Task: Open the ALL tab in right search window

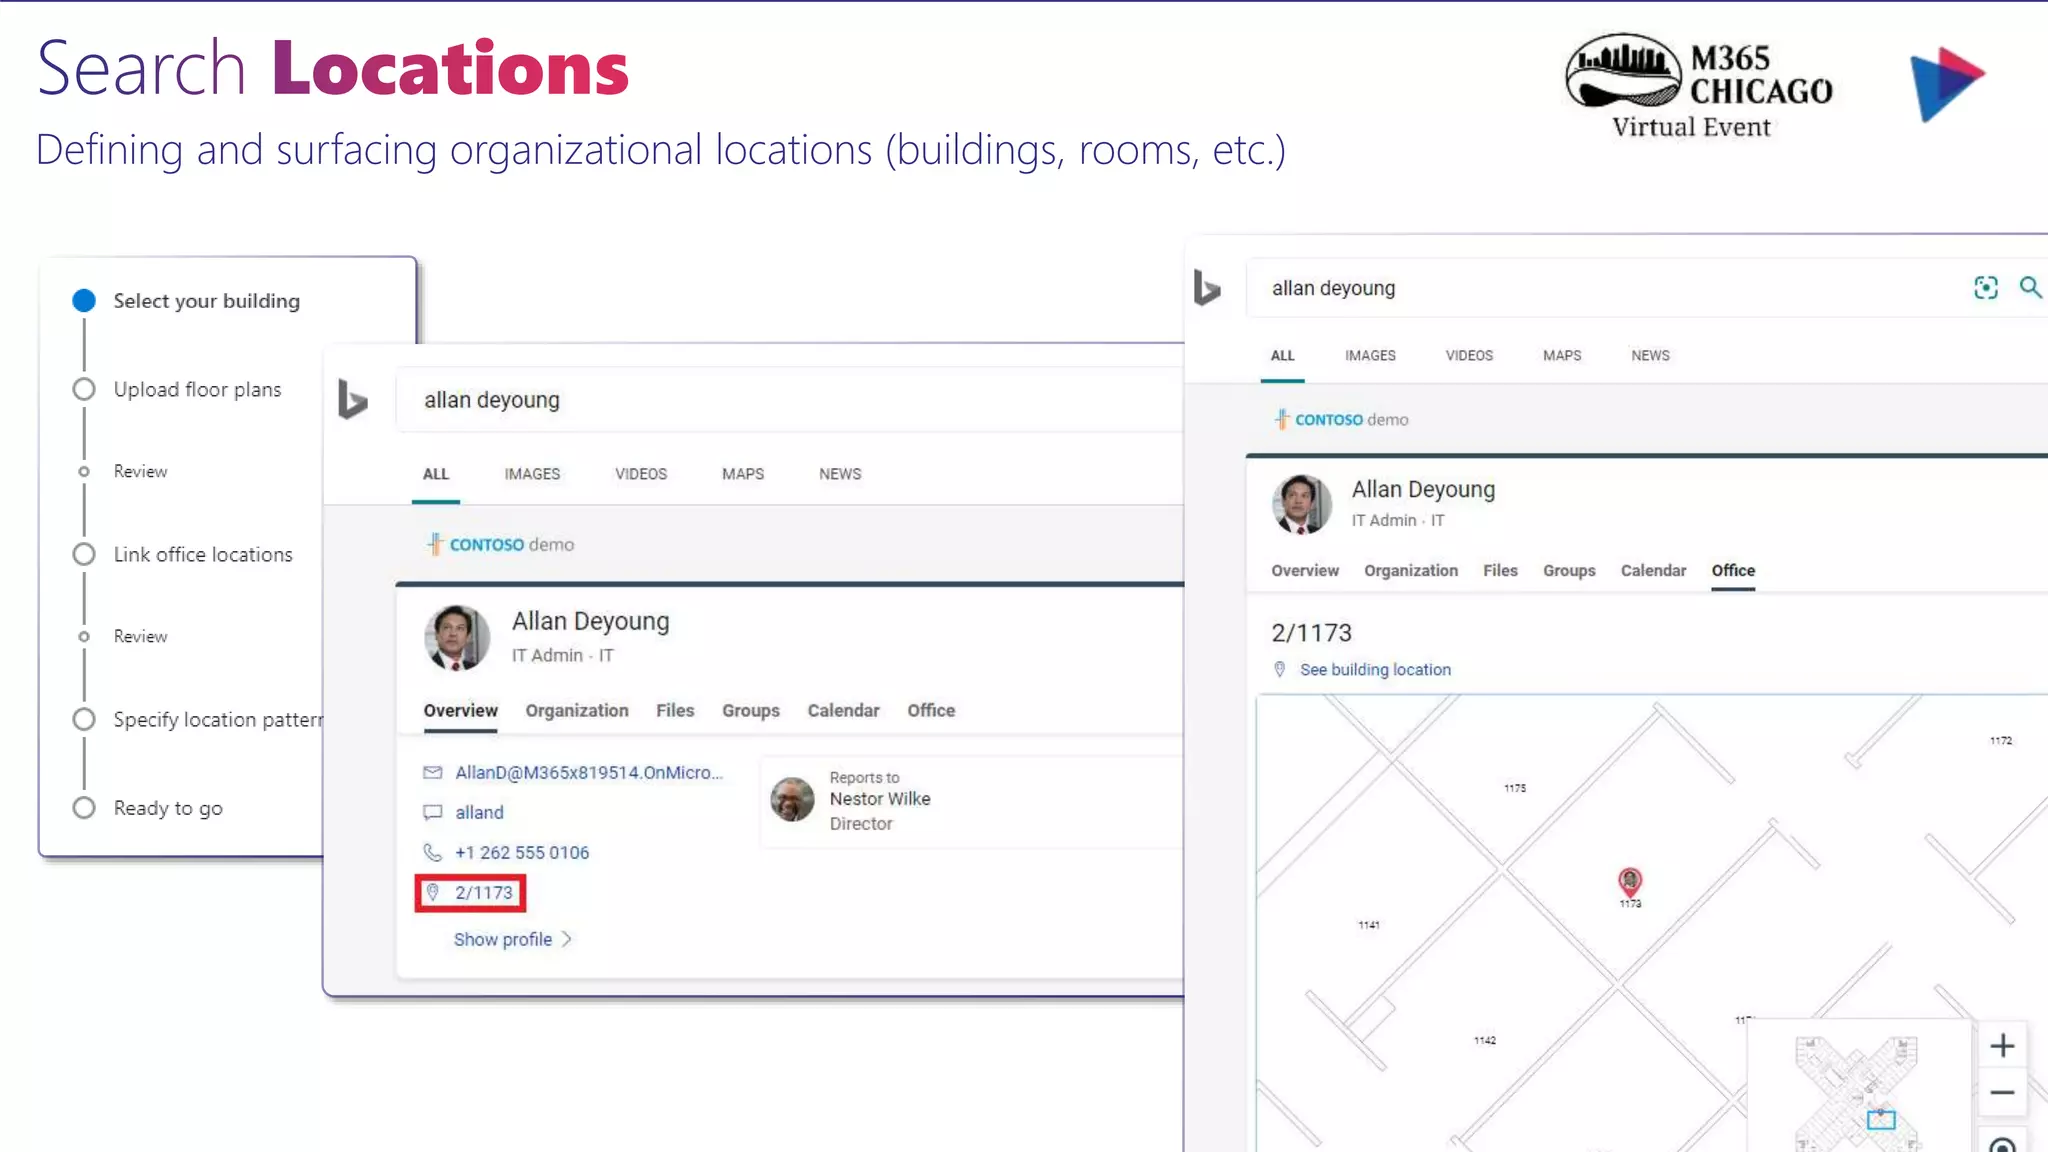Action: coord(1283,356)
